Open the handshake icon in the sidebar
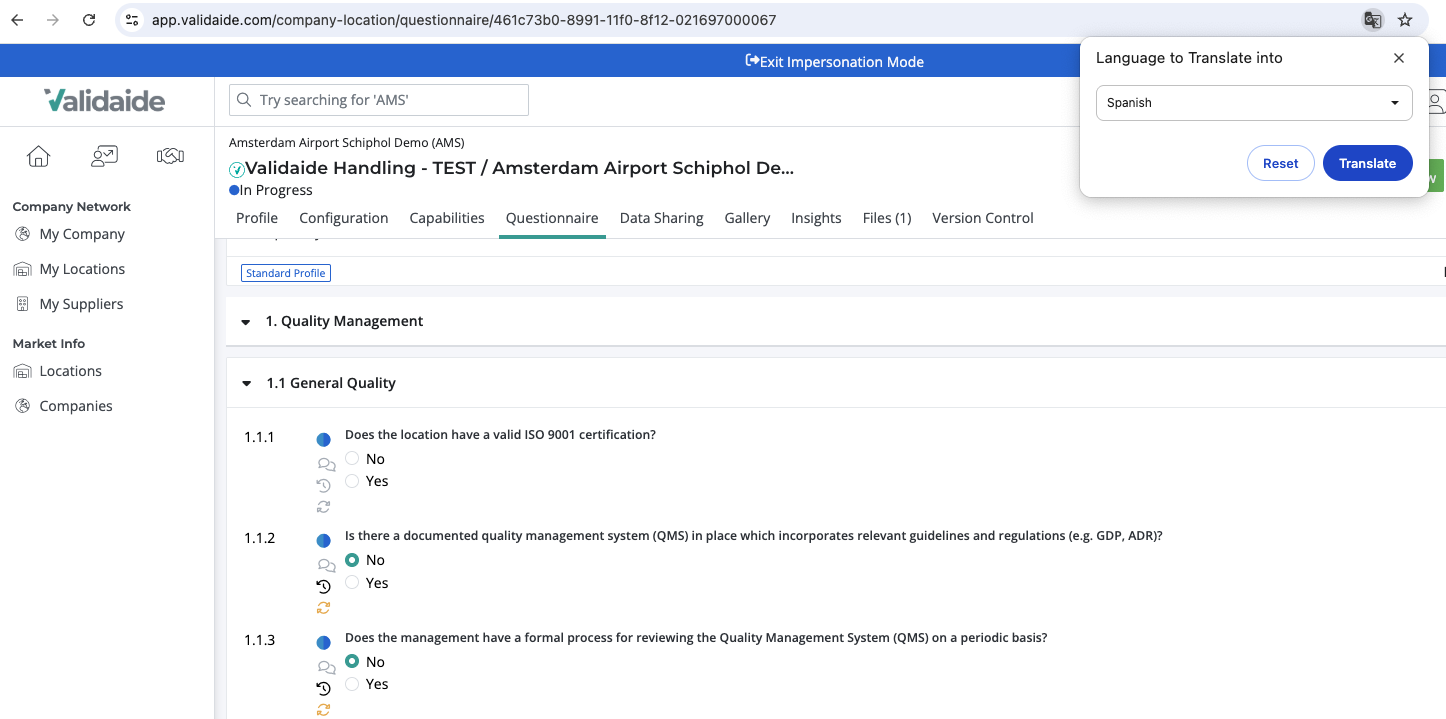 (x=170, y=156)
